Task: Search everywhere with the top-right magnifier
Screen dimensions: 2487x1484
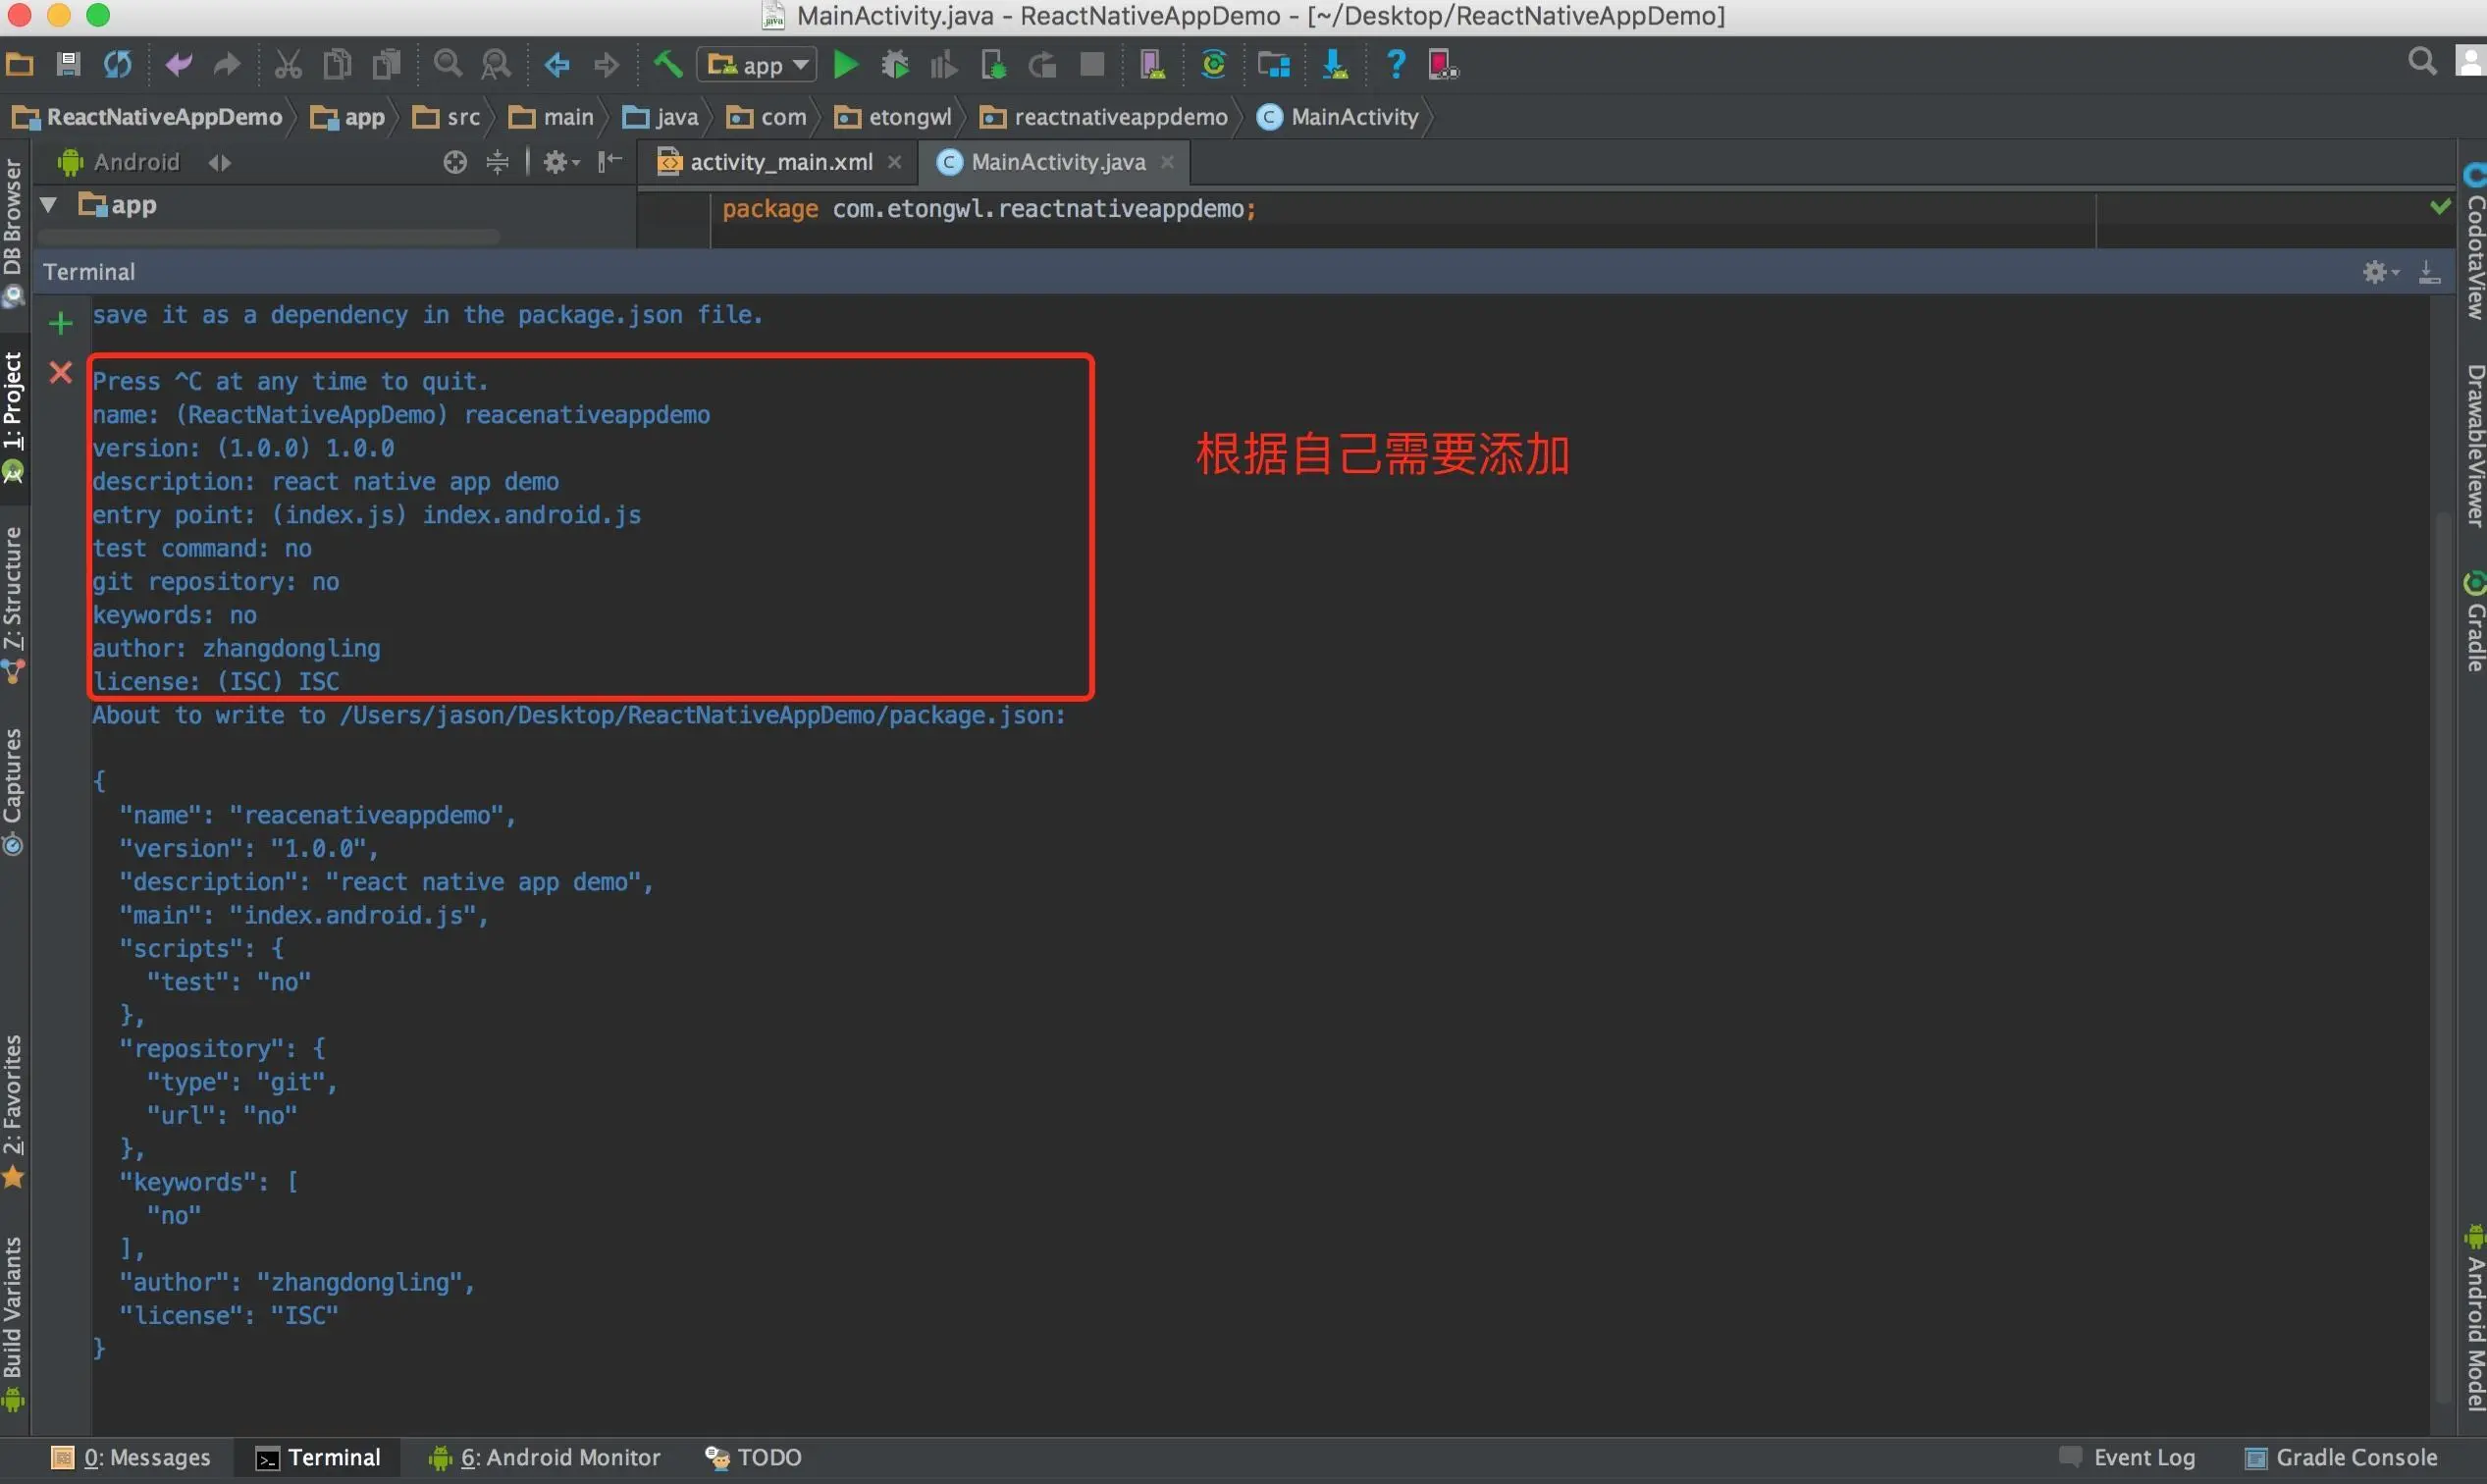Action: pos(2422,62)
